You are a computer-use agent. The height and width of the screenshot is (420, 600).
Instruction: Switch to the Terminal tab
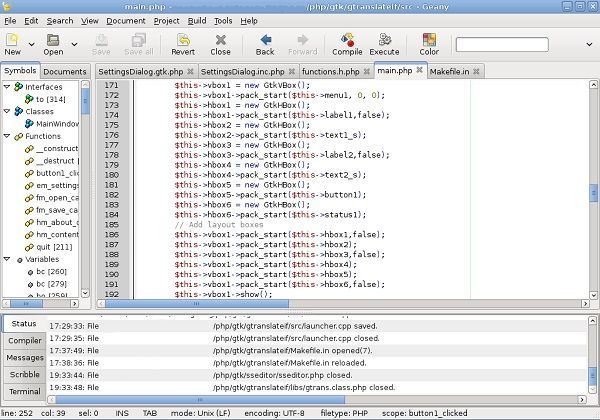[x=25, y=391]
